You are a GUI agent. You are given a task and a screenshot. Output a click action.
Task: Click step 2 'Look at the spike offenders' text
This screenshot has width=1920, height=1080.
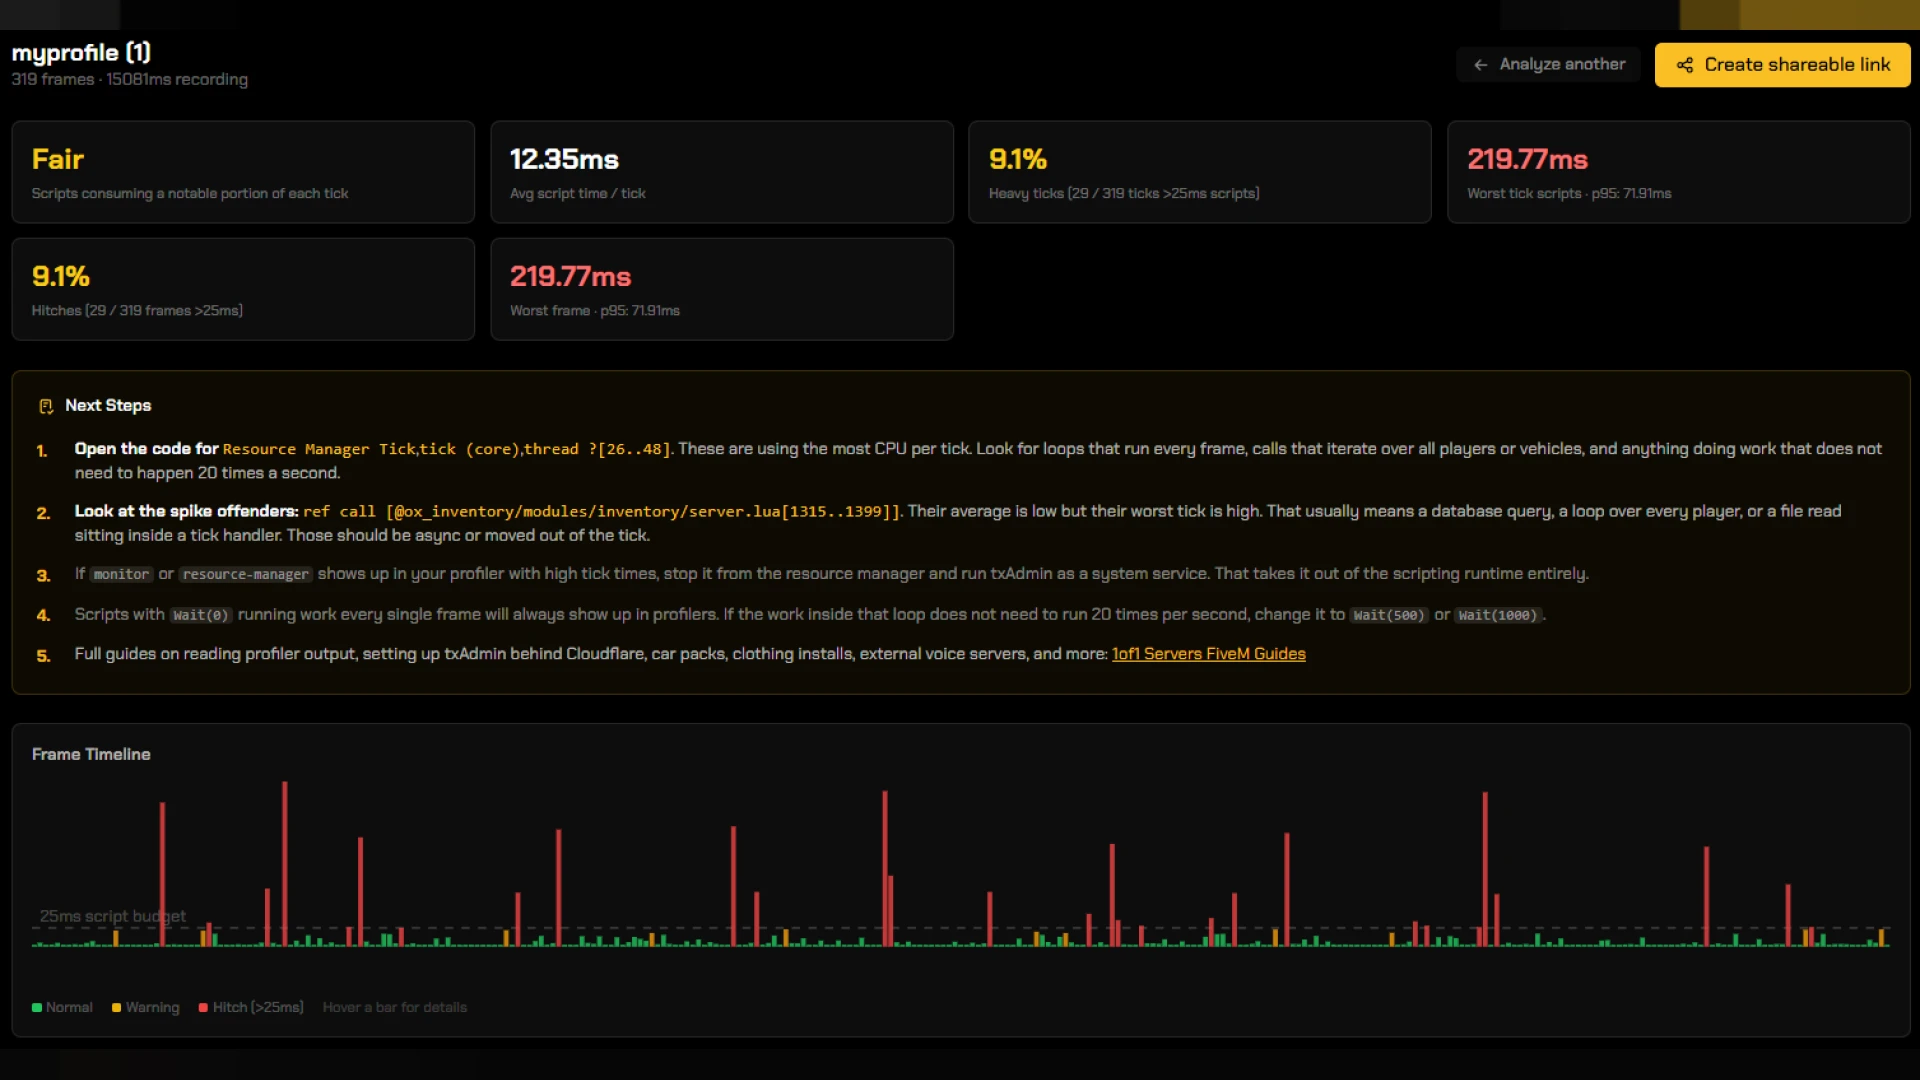(x=186, y=512)
